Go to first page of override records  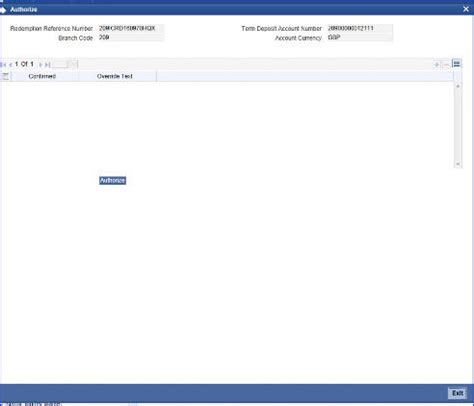[x=3, y=64]
